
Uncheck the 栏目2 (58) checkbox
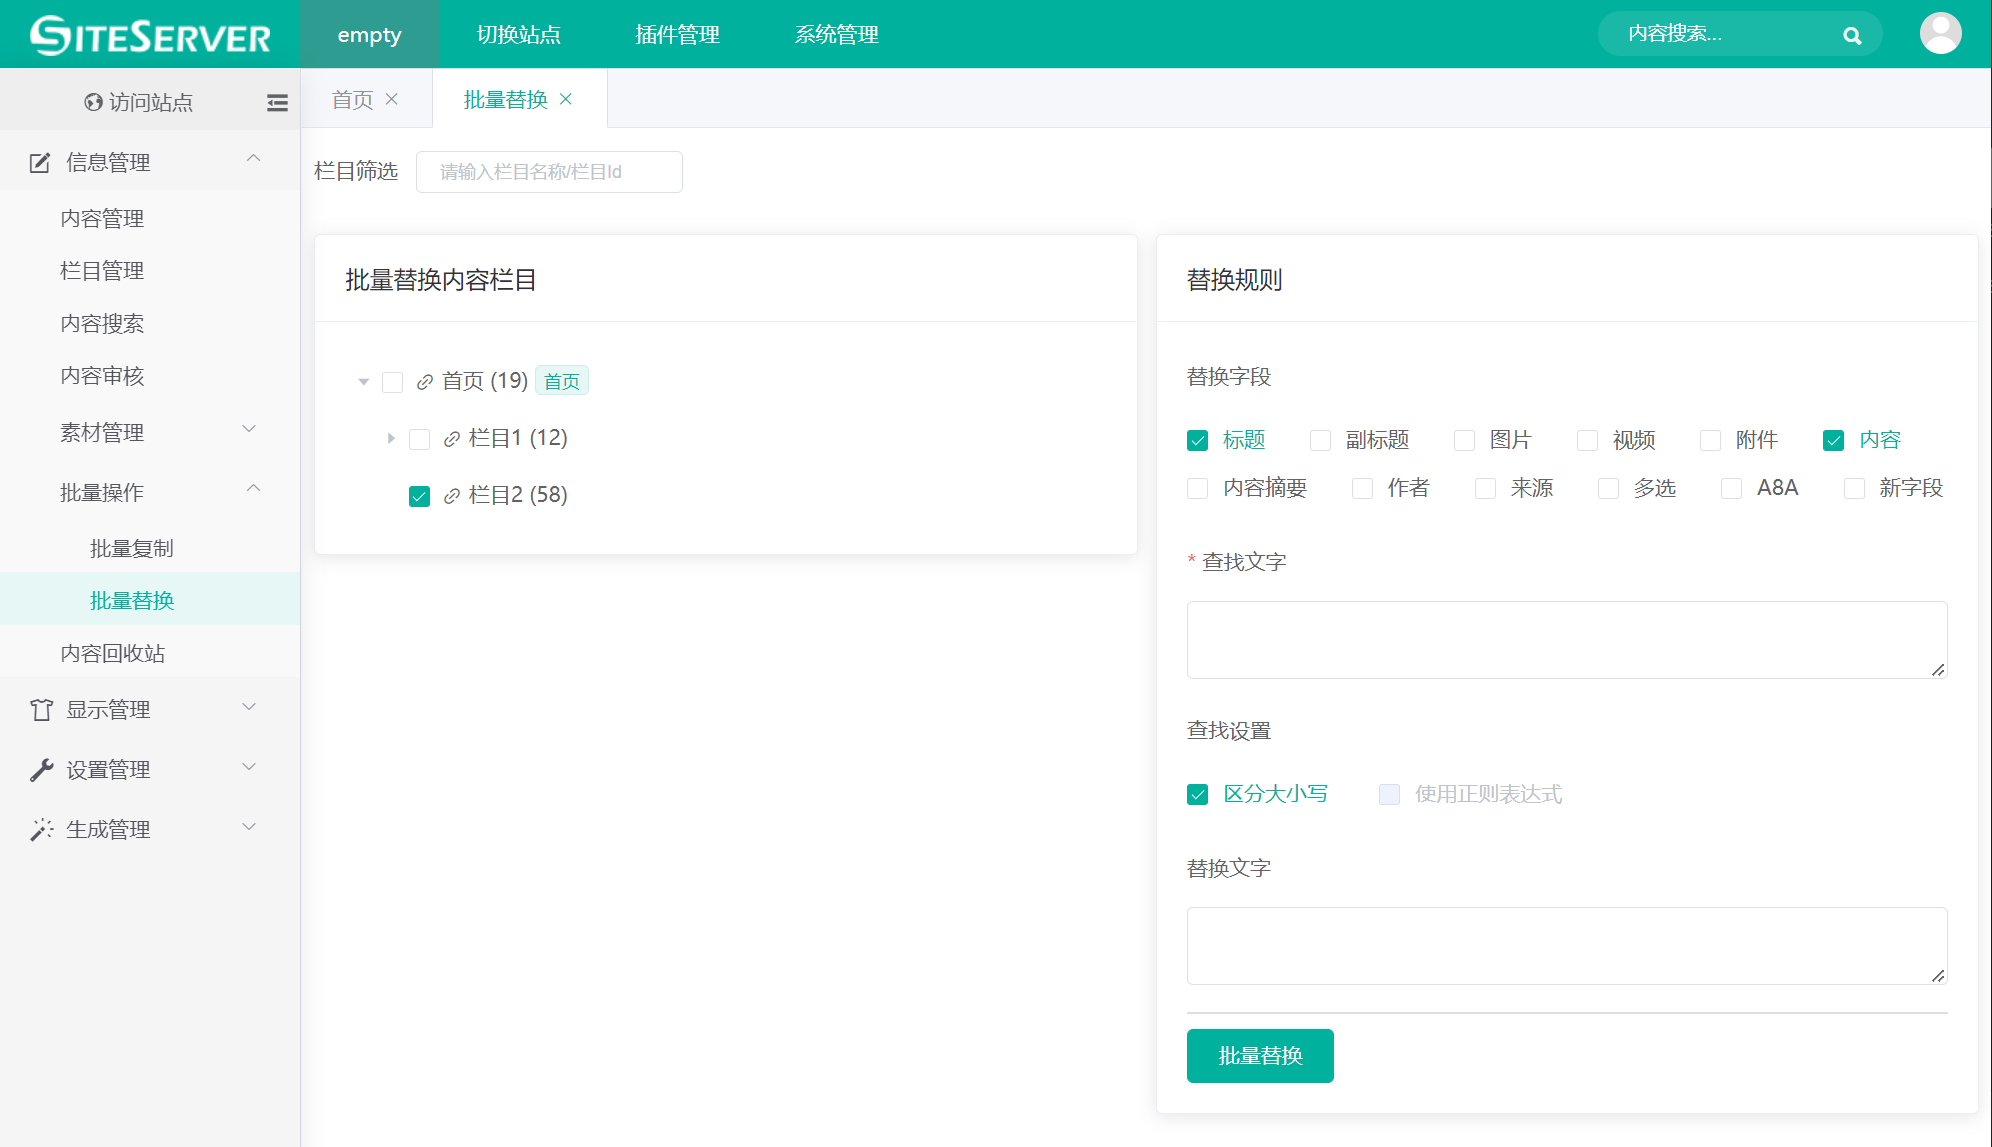coord(419,496)
